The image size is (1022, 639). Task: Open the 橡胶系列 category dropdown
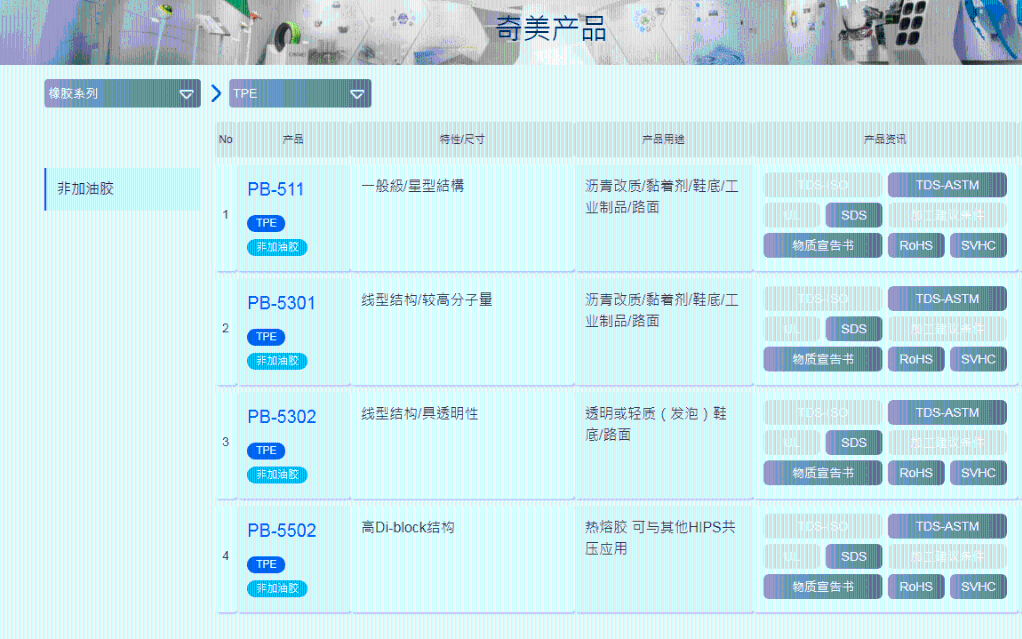click(x=123, y=93)
